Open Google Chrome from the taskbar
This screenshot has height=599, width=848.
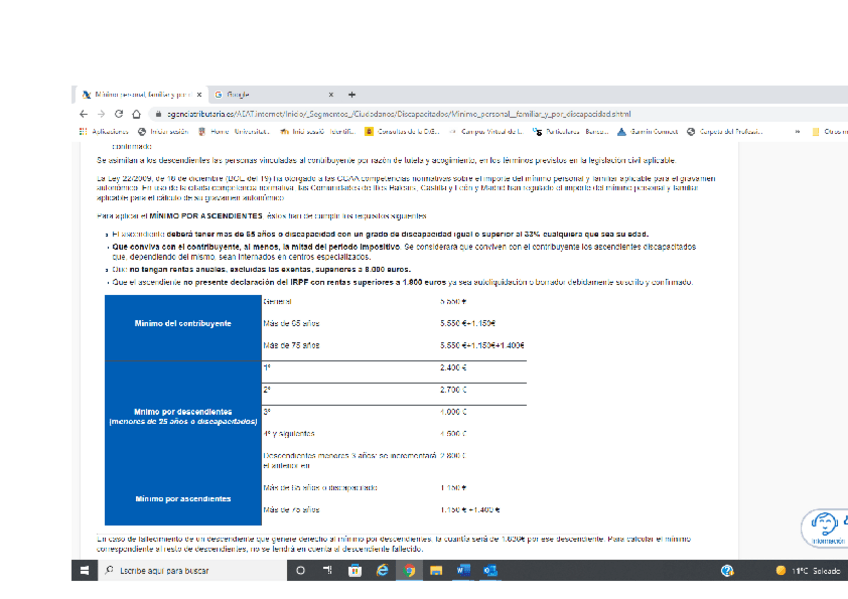[409, 570]
